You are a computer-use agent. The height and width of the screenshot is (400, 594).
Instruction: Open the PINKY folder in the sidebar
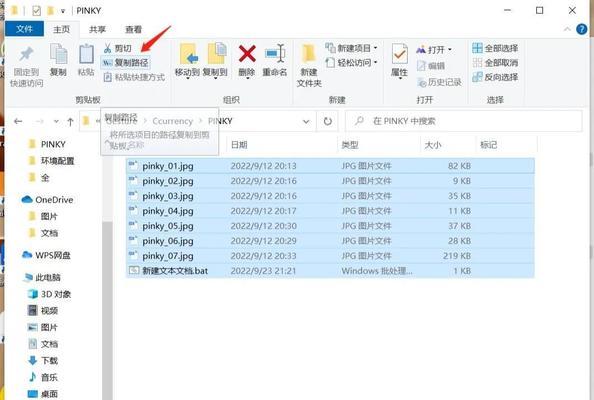tap(48, 144)
